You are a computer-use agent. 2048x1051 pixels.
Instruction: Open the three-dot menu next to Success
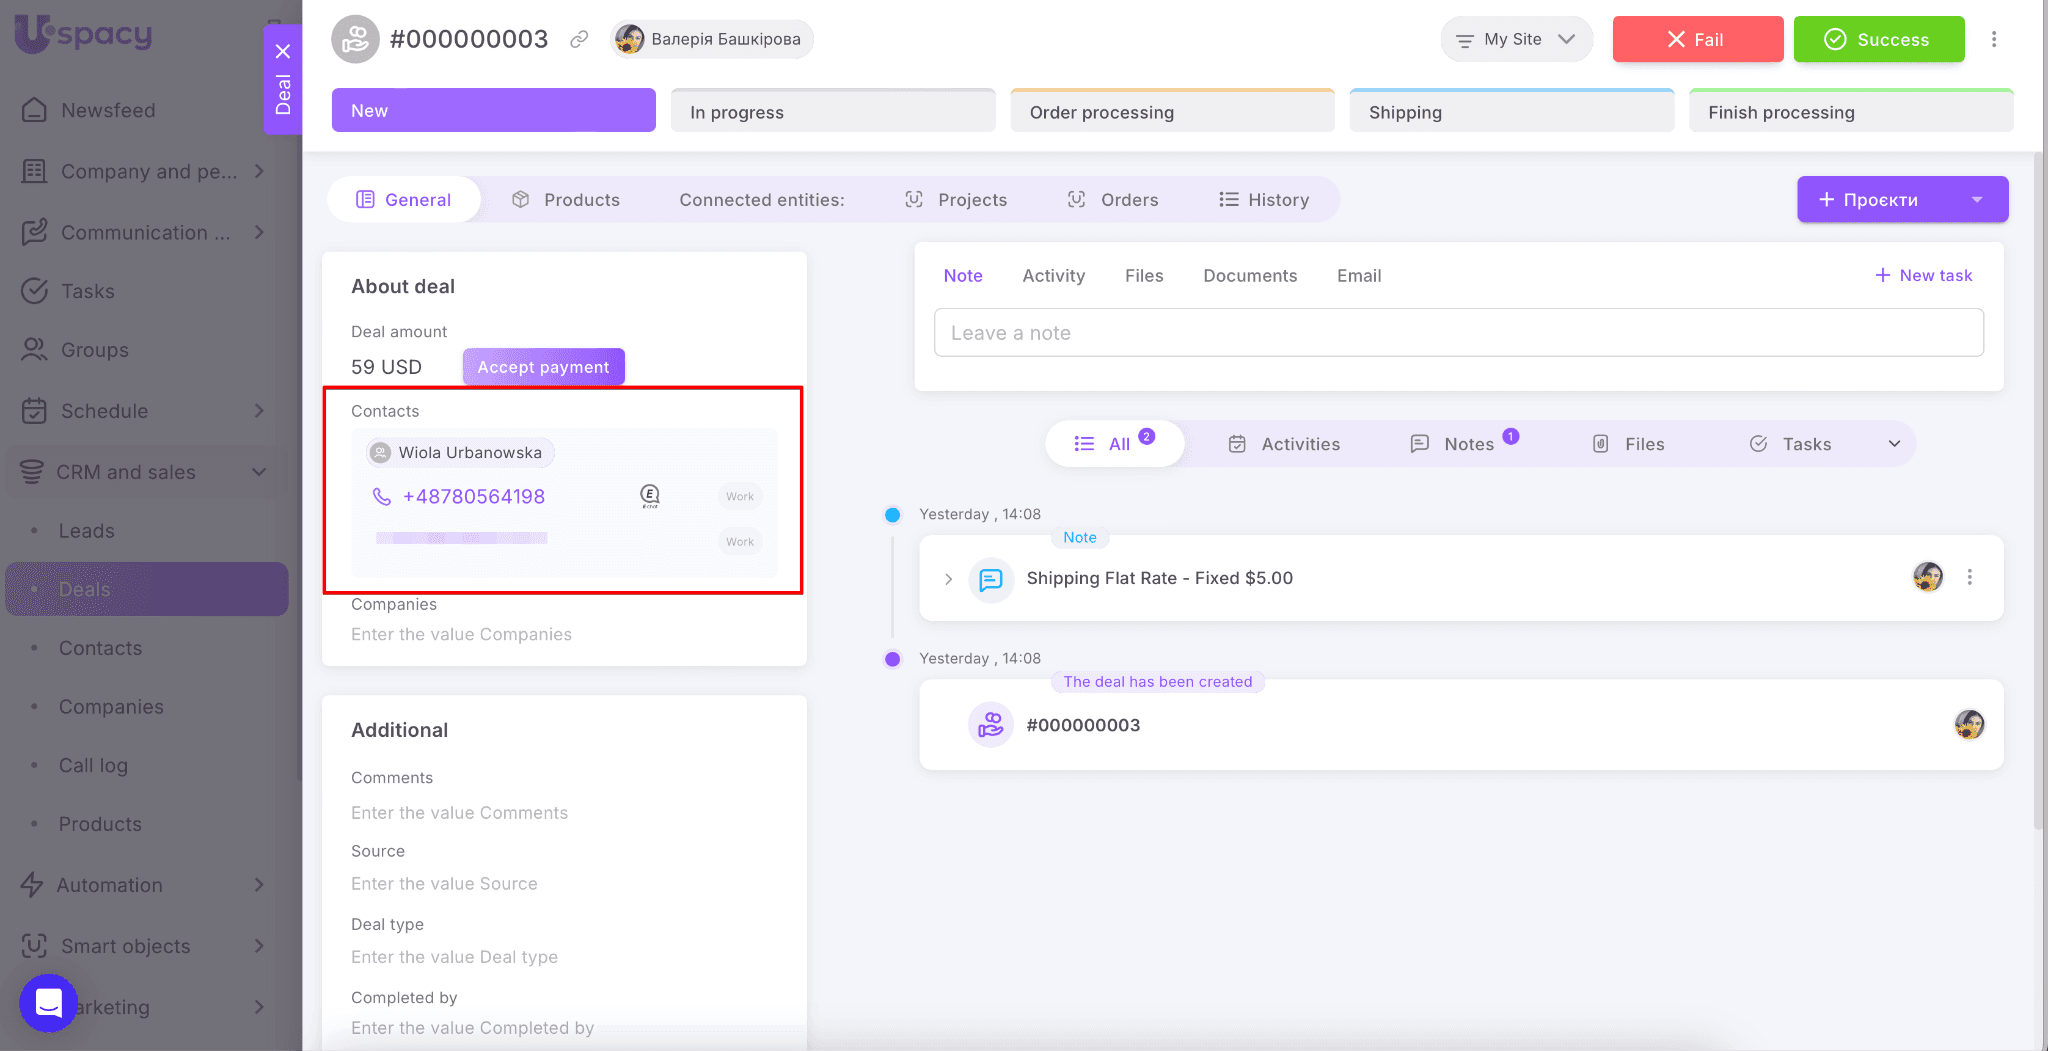click(x=1993, y=40)
